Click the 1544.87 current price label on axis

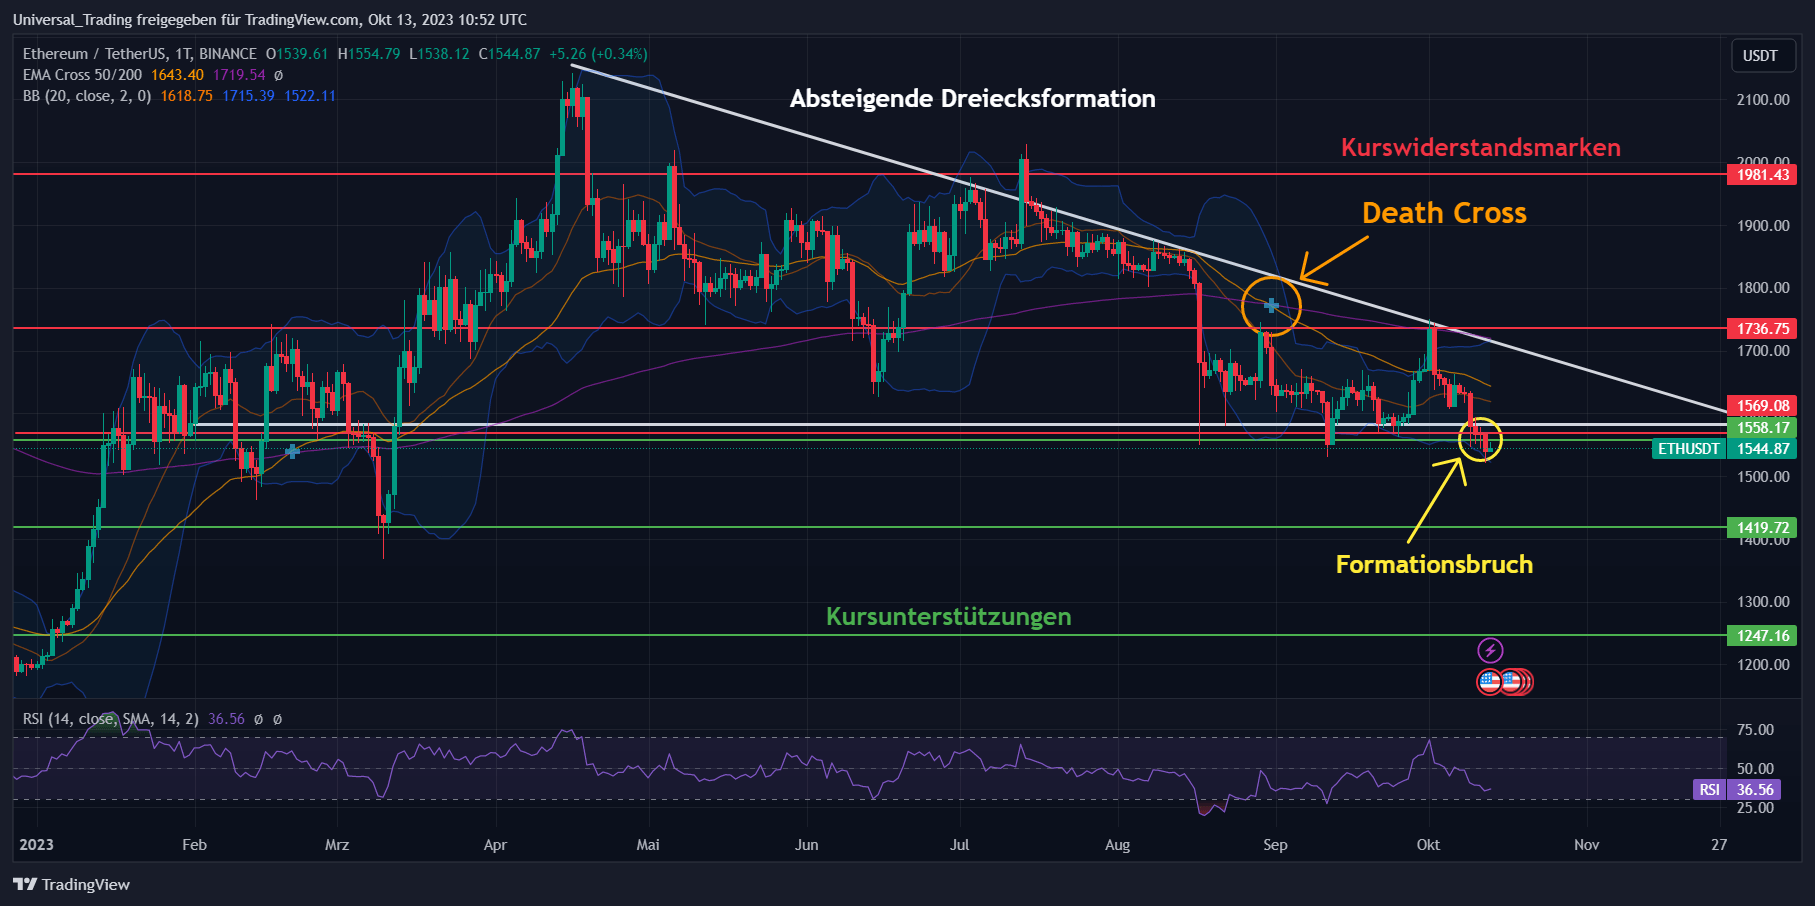click(1762, 449)
